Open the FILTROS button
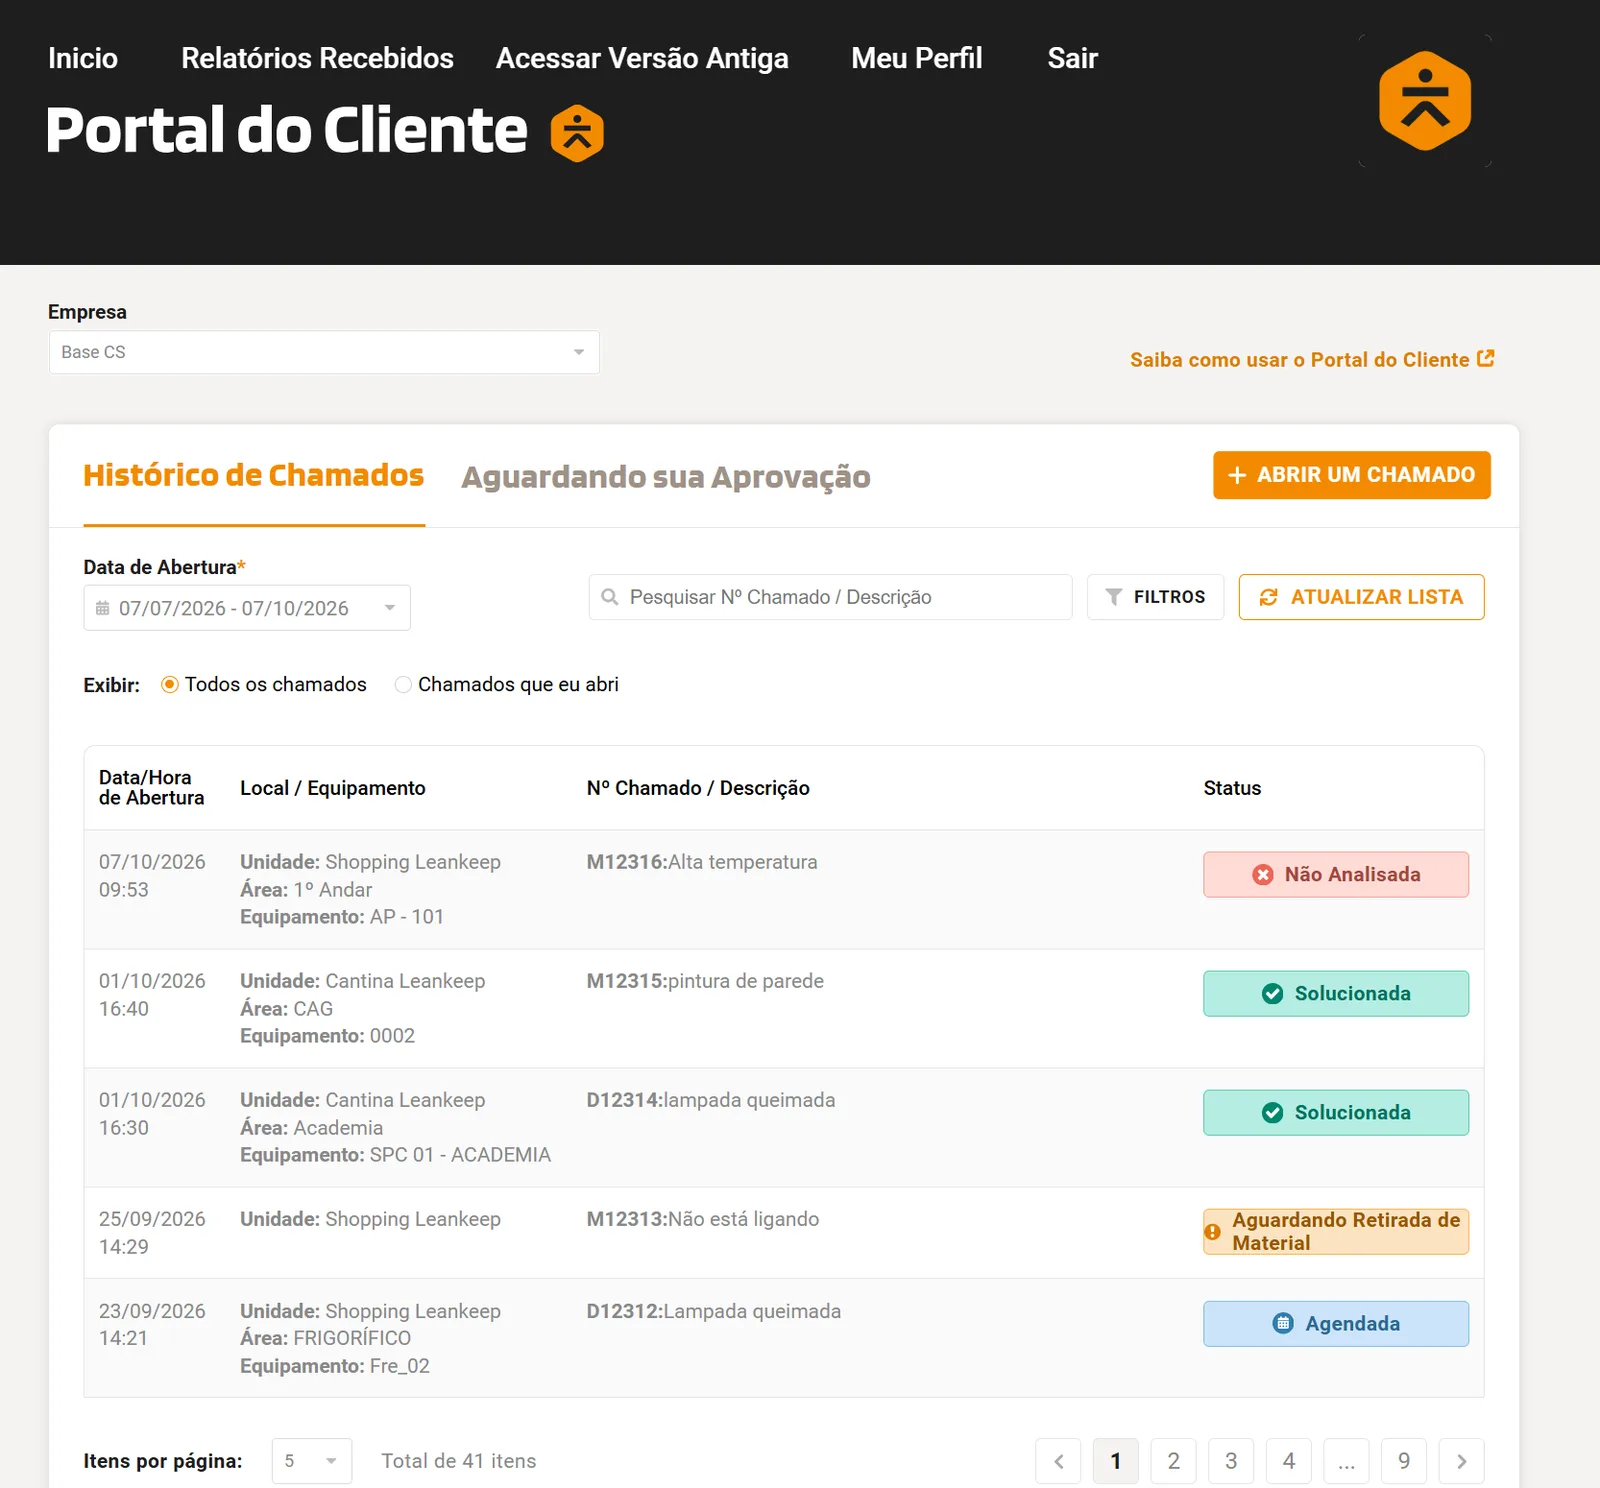The height and width of the screenshot is (1488, 1600). tap(1156, 597)
